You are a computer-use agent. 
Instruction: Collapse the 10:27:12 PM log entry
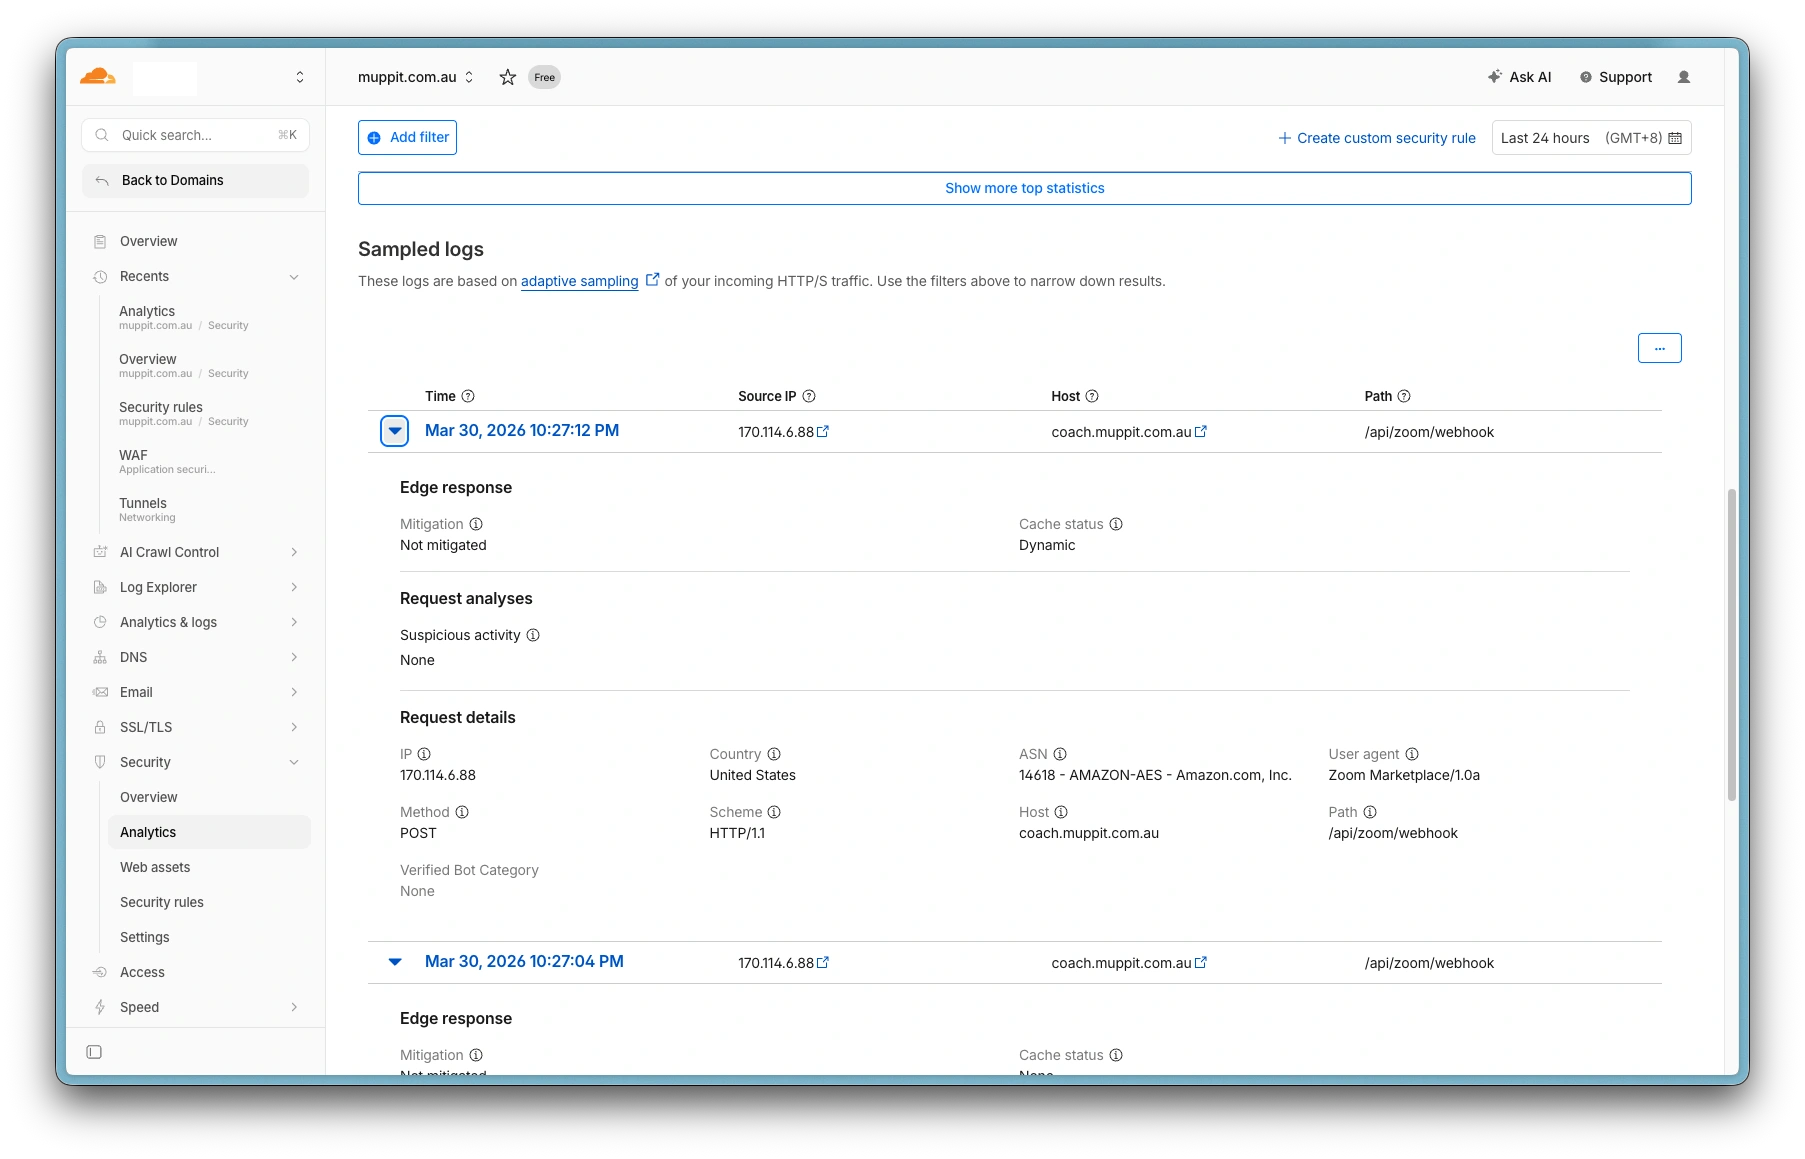coord(395,431)
